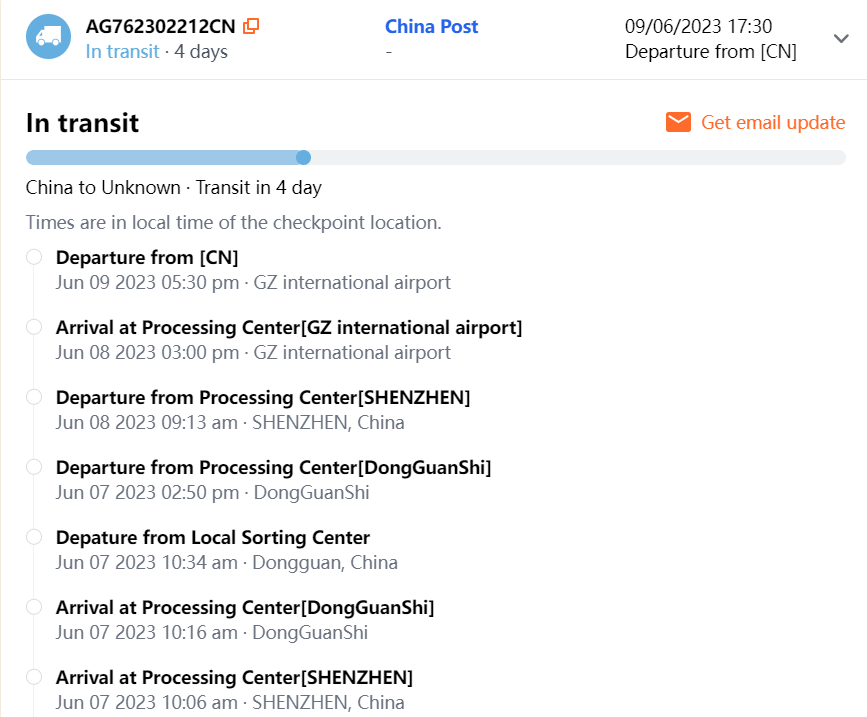Click the orange email envelope icon
The width and height of the screenshot is (867, 717).
[x=678, y=122]
